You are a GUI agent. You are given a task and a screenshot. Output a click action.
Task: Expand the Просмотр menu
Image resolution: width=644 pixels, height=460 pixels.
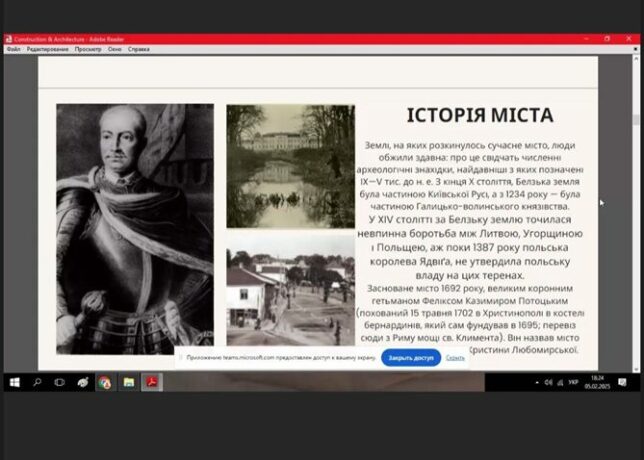88,48
